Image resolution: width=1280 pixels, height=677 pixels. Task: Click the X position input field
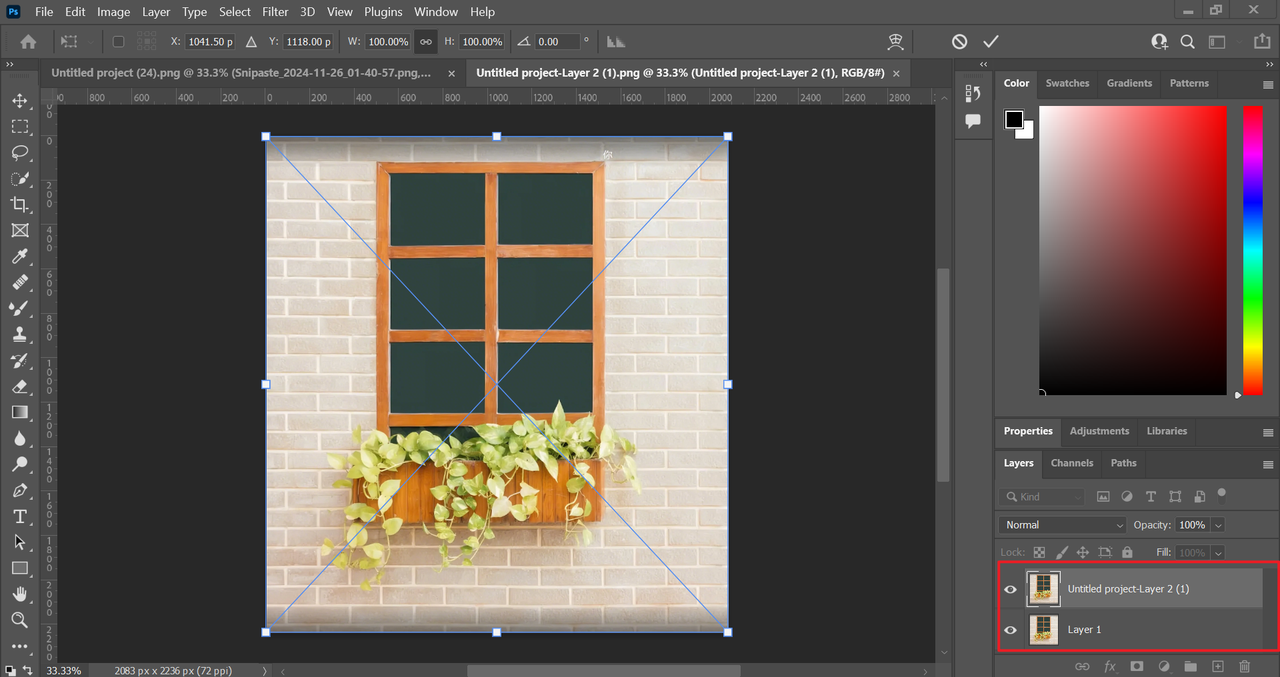[x=210, y=42]
